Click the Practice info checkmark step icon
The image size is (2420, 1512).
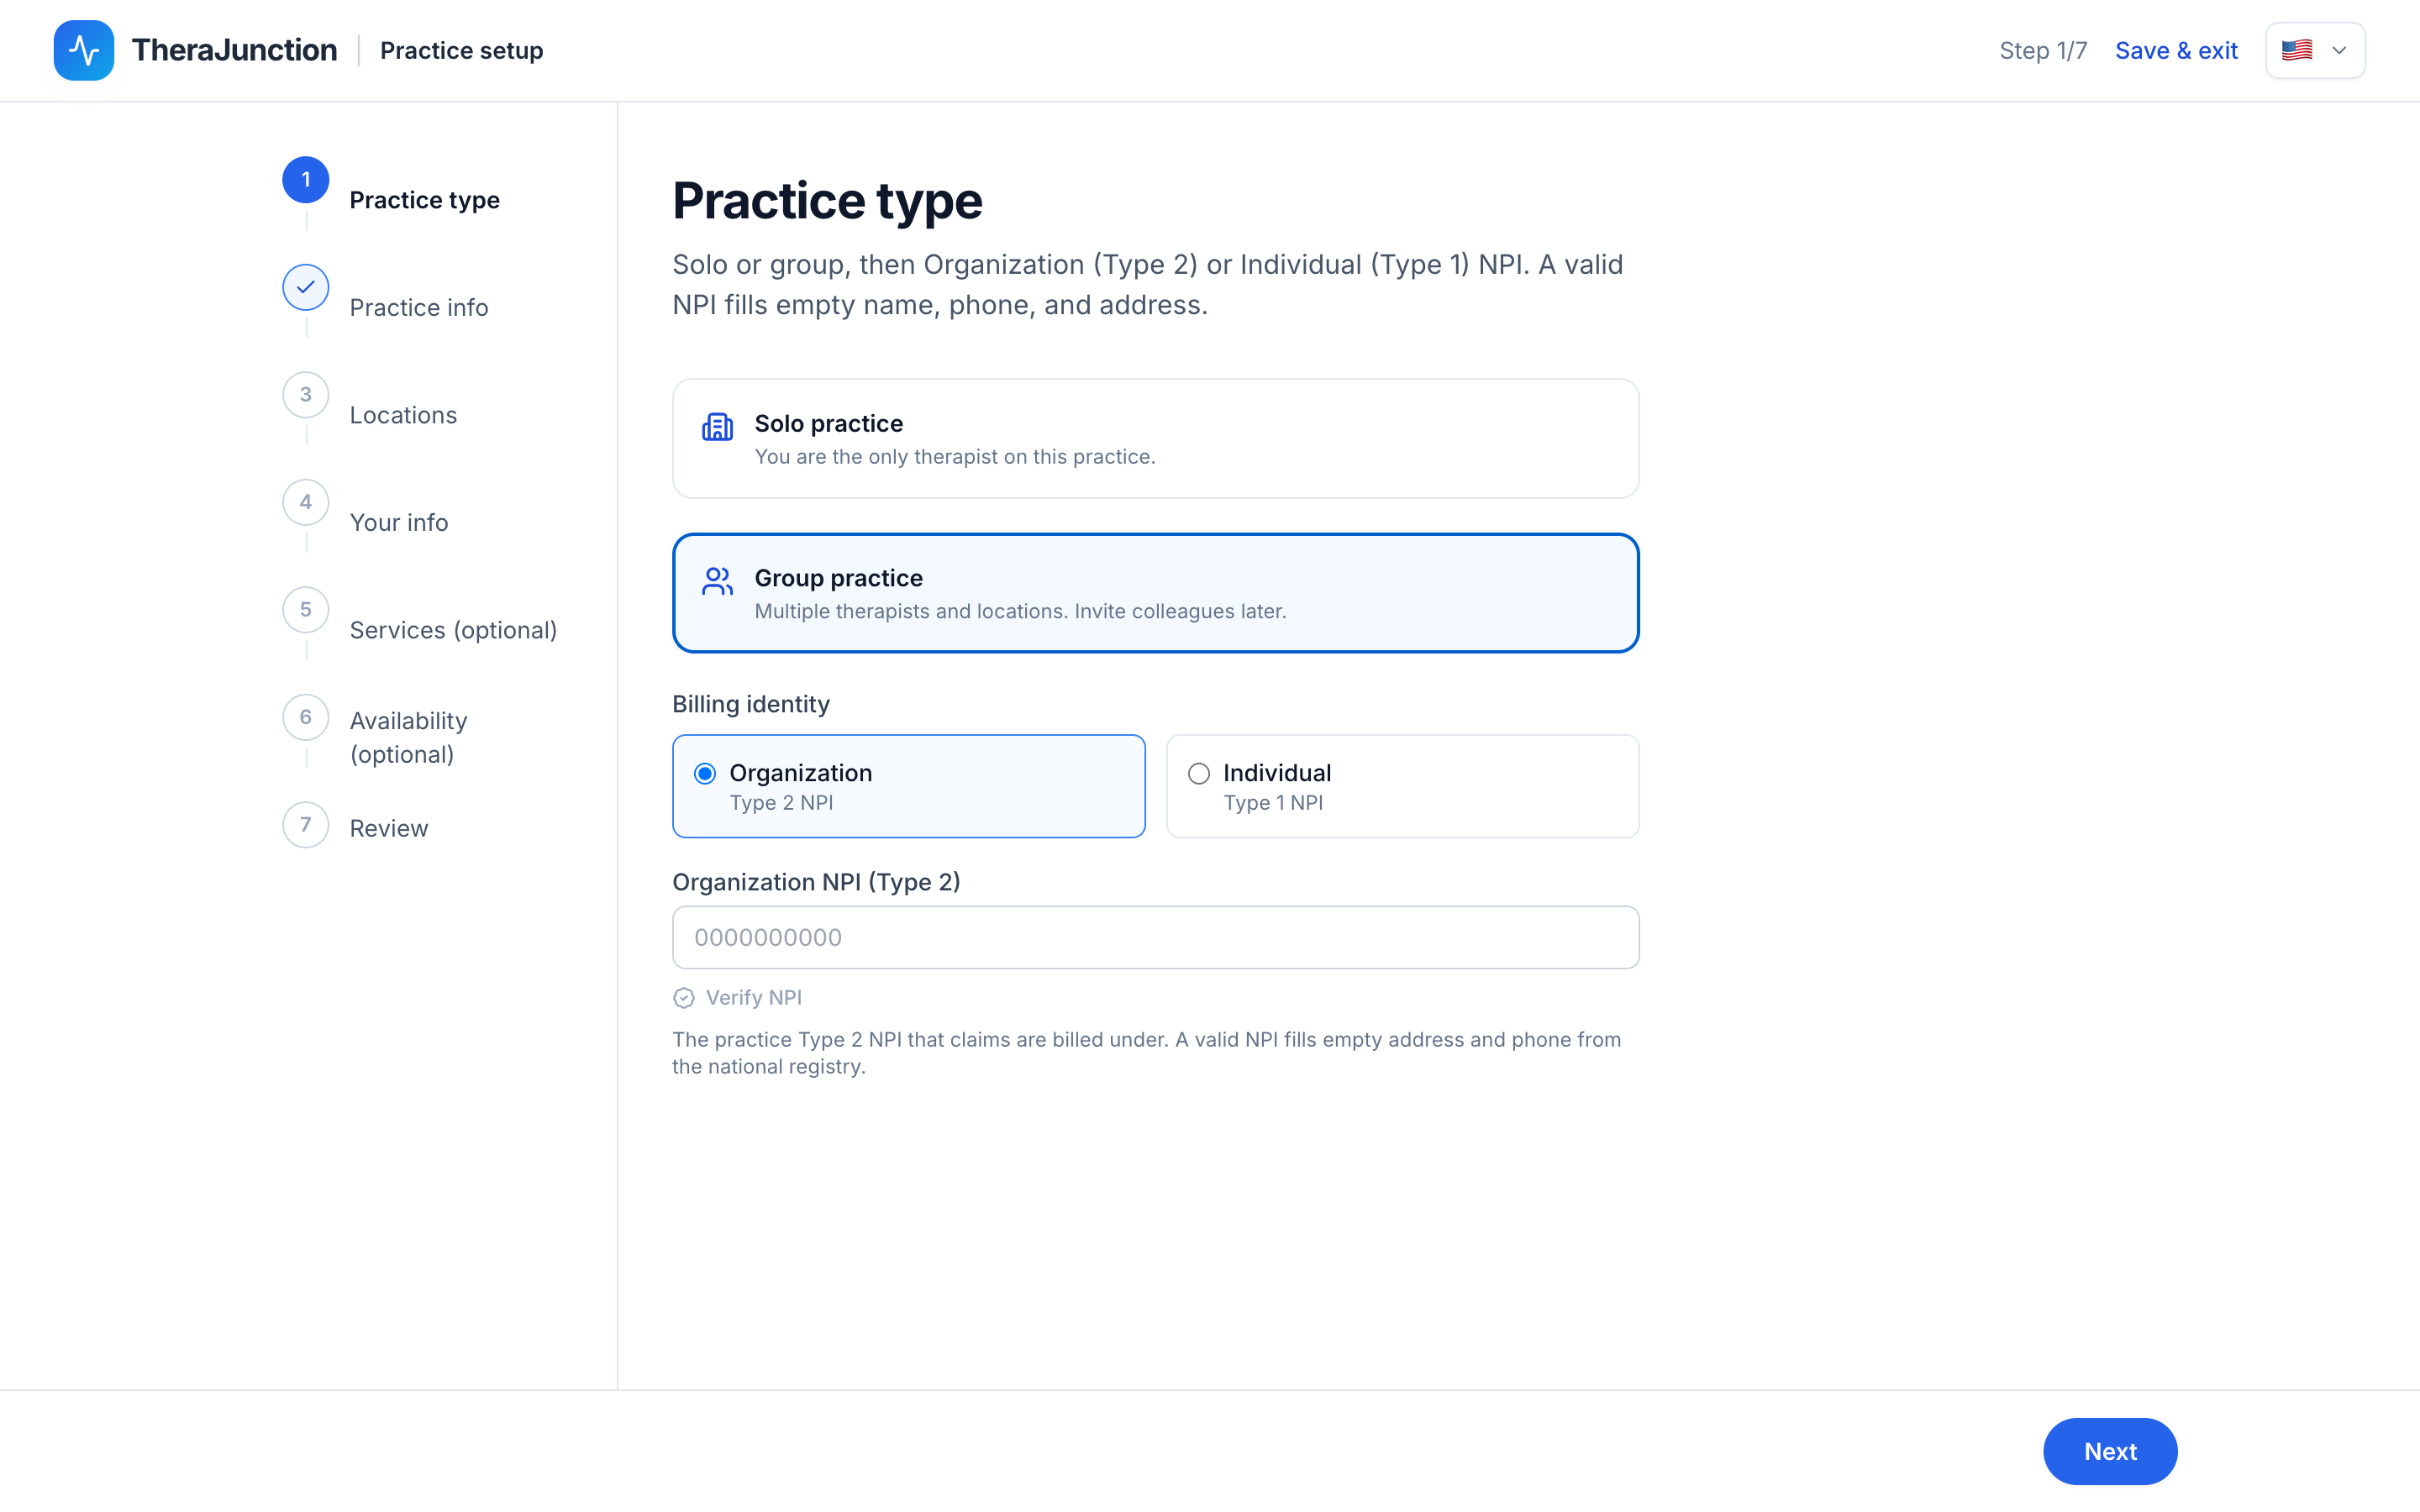(306, 287)
